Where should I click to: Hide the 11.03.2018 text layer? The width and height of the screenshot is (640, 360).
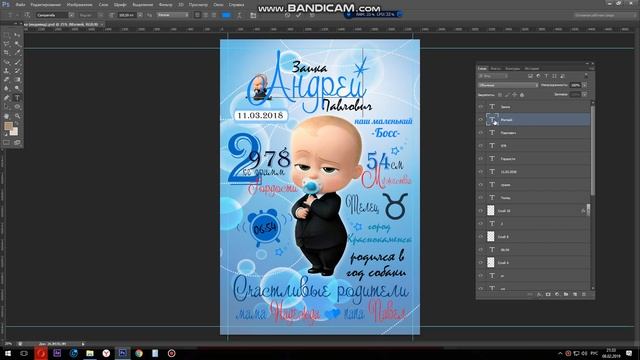[x=481, y=172]
